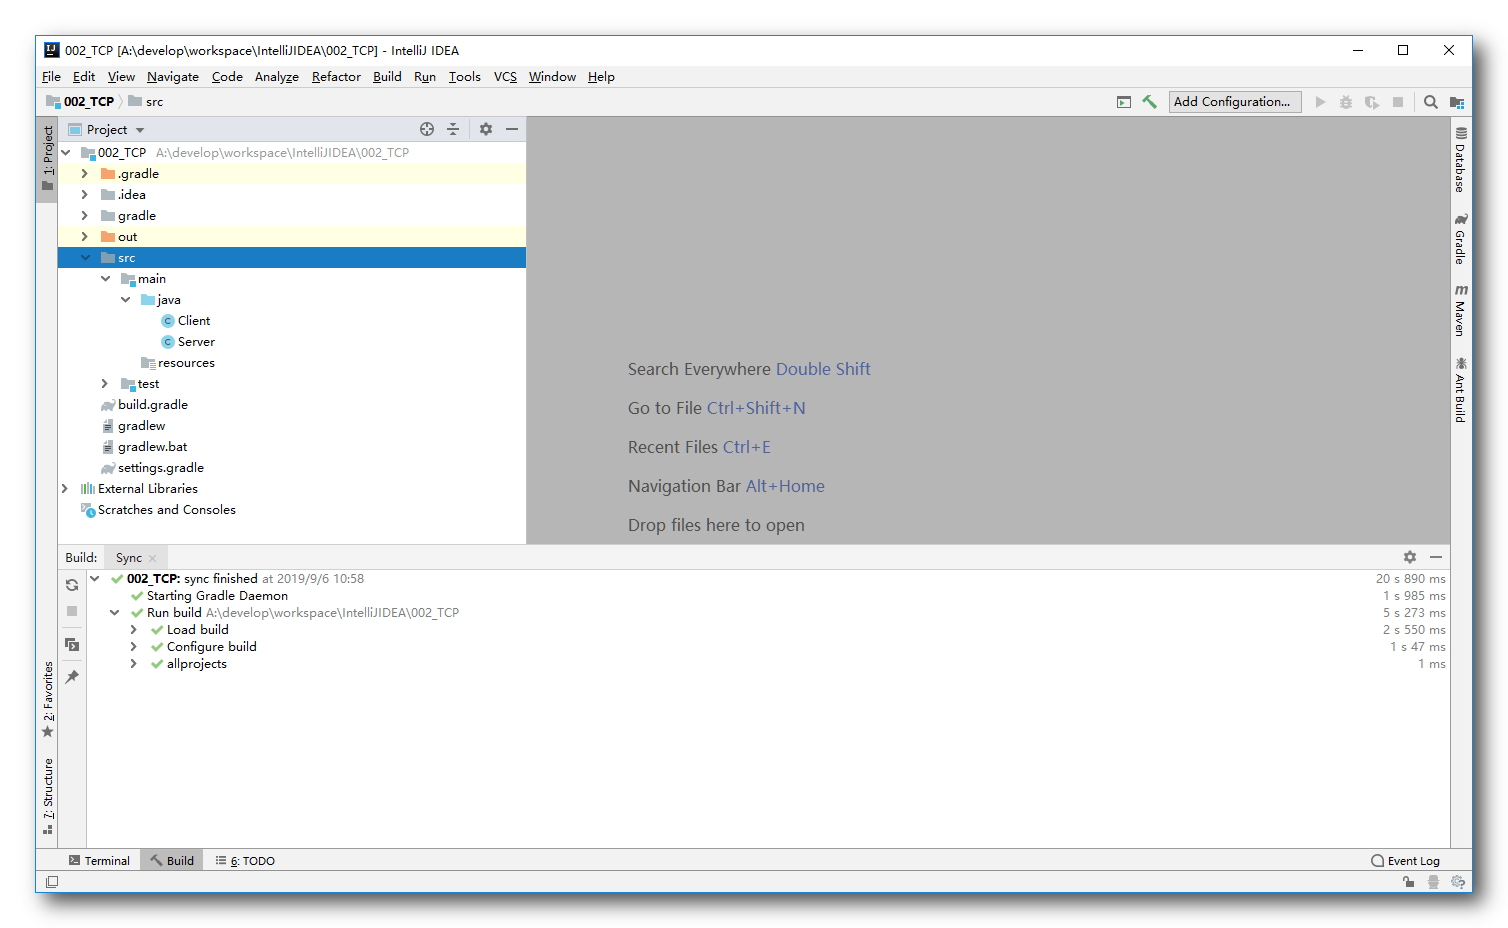Open the Database tool window
This screenshot has width=1508, height=928.
point(1461,160)
